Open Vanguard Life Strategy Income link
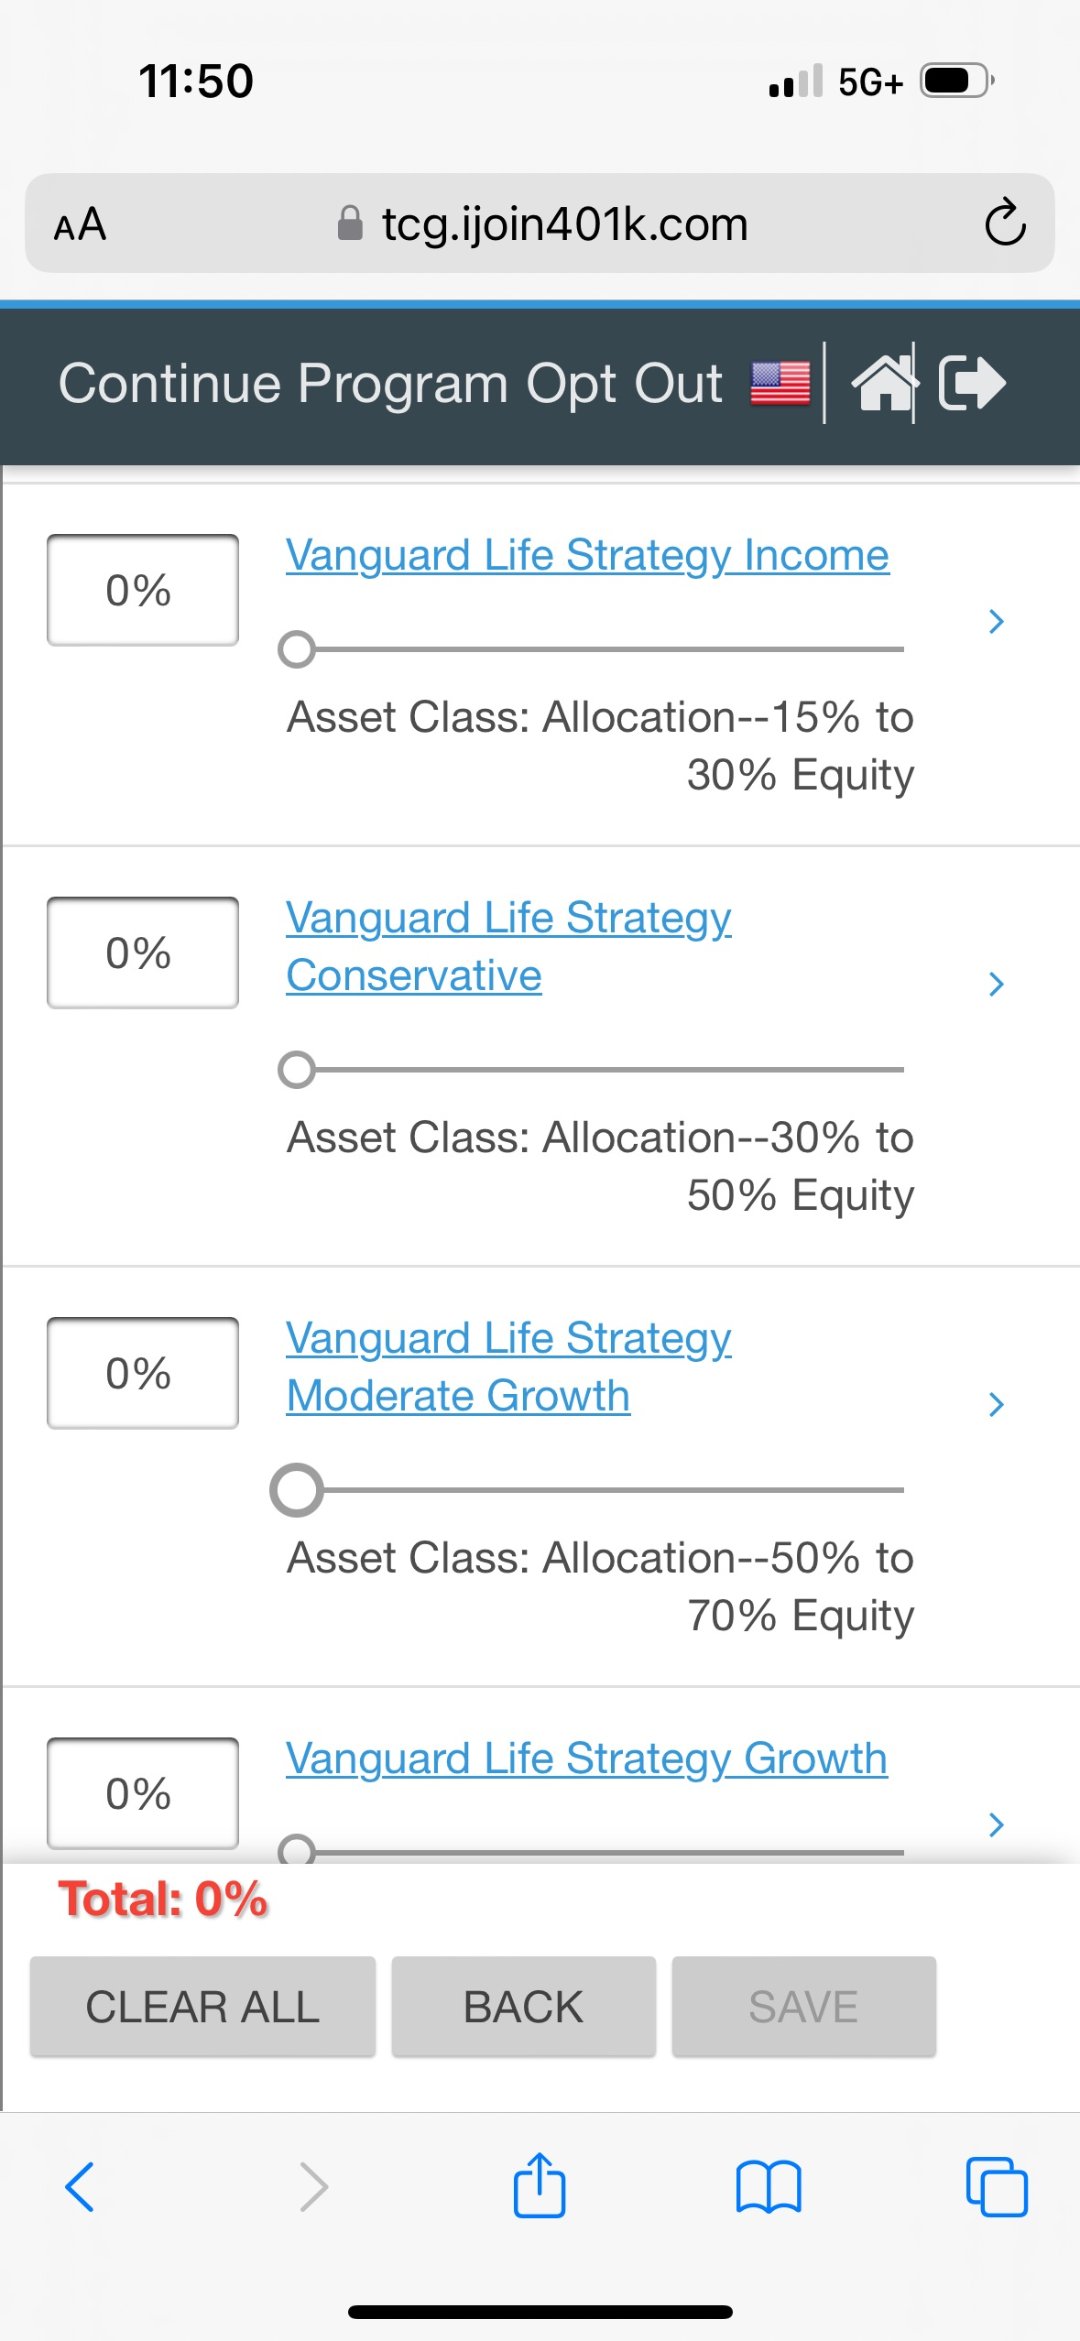Image resolution: width=1080 pixels, height=2341 pixels. tap(587, 555)
